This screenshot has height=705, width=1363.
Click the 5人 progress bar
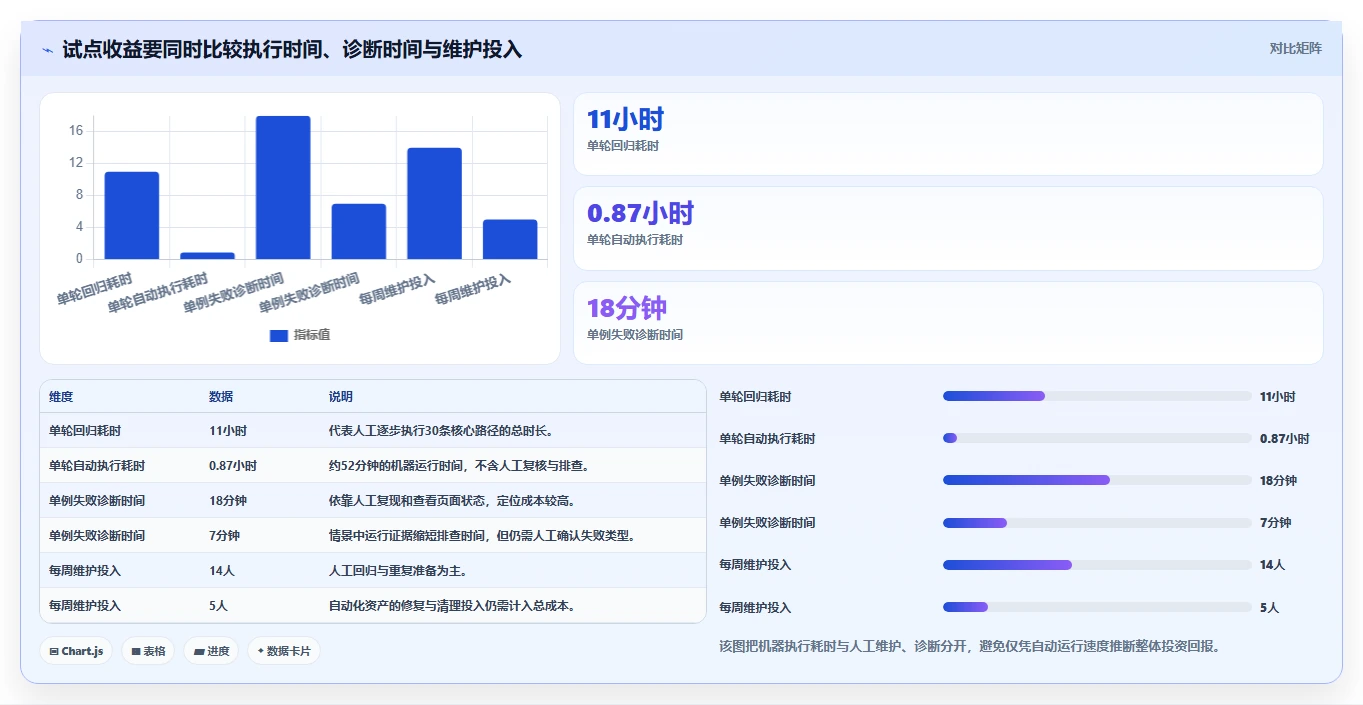(x=1097, y=607)
